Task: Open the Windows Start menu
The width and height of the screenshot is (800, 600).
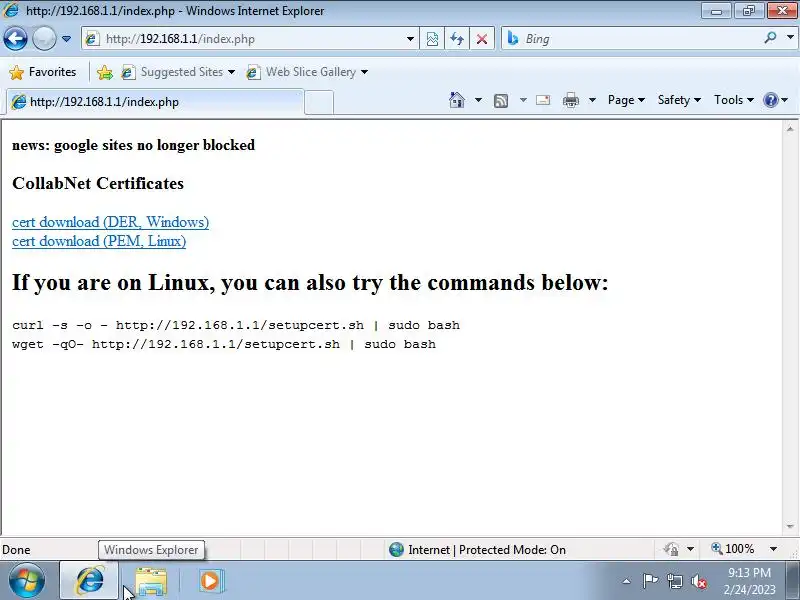Action: click(x=26, y=581)
